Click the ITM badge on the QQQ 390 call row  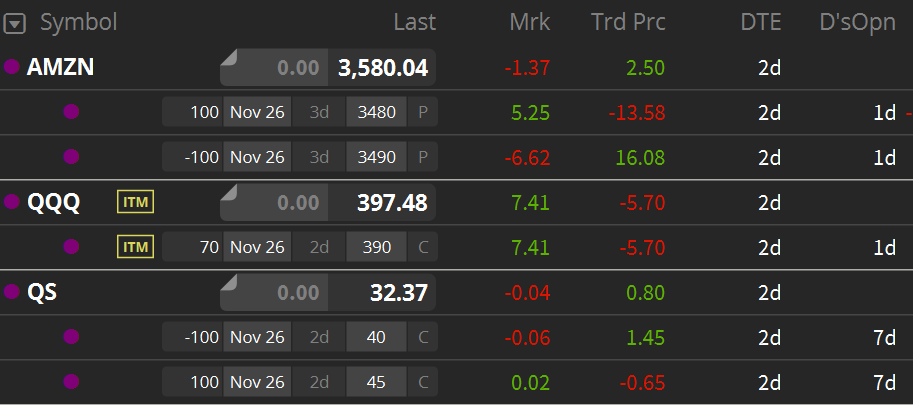(136, 247)
